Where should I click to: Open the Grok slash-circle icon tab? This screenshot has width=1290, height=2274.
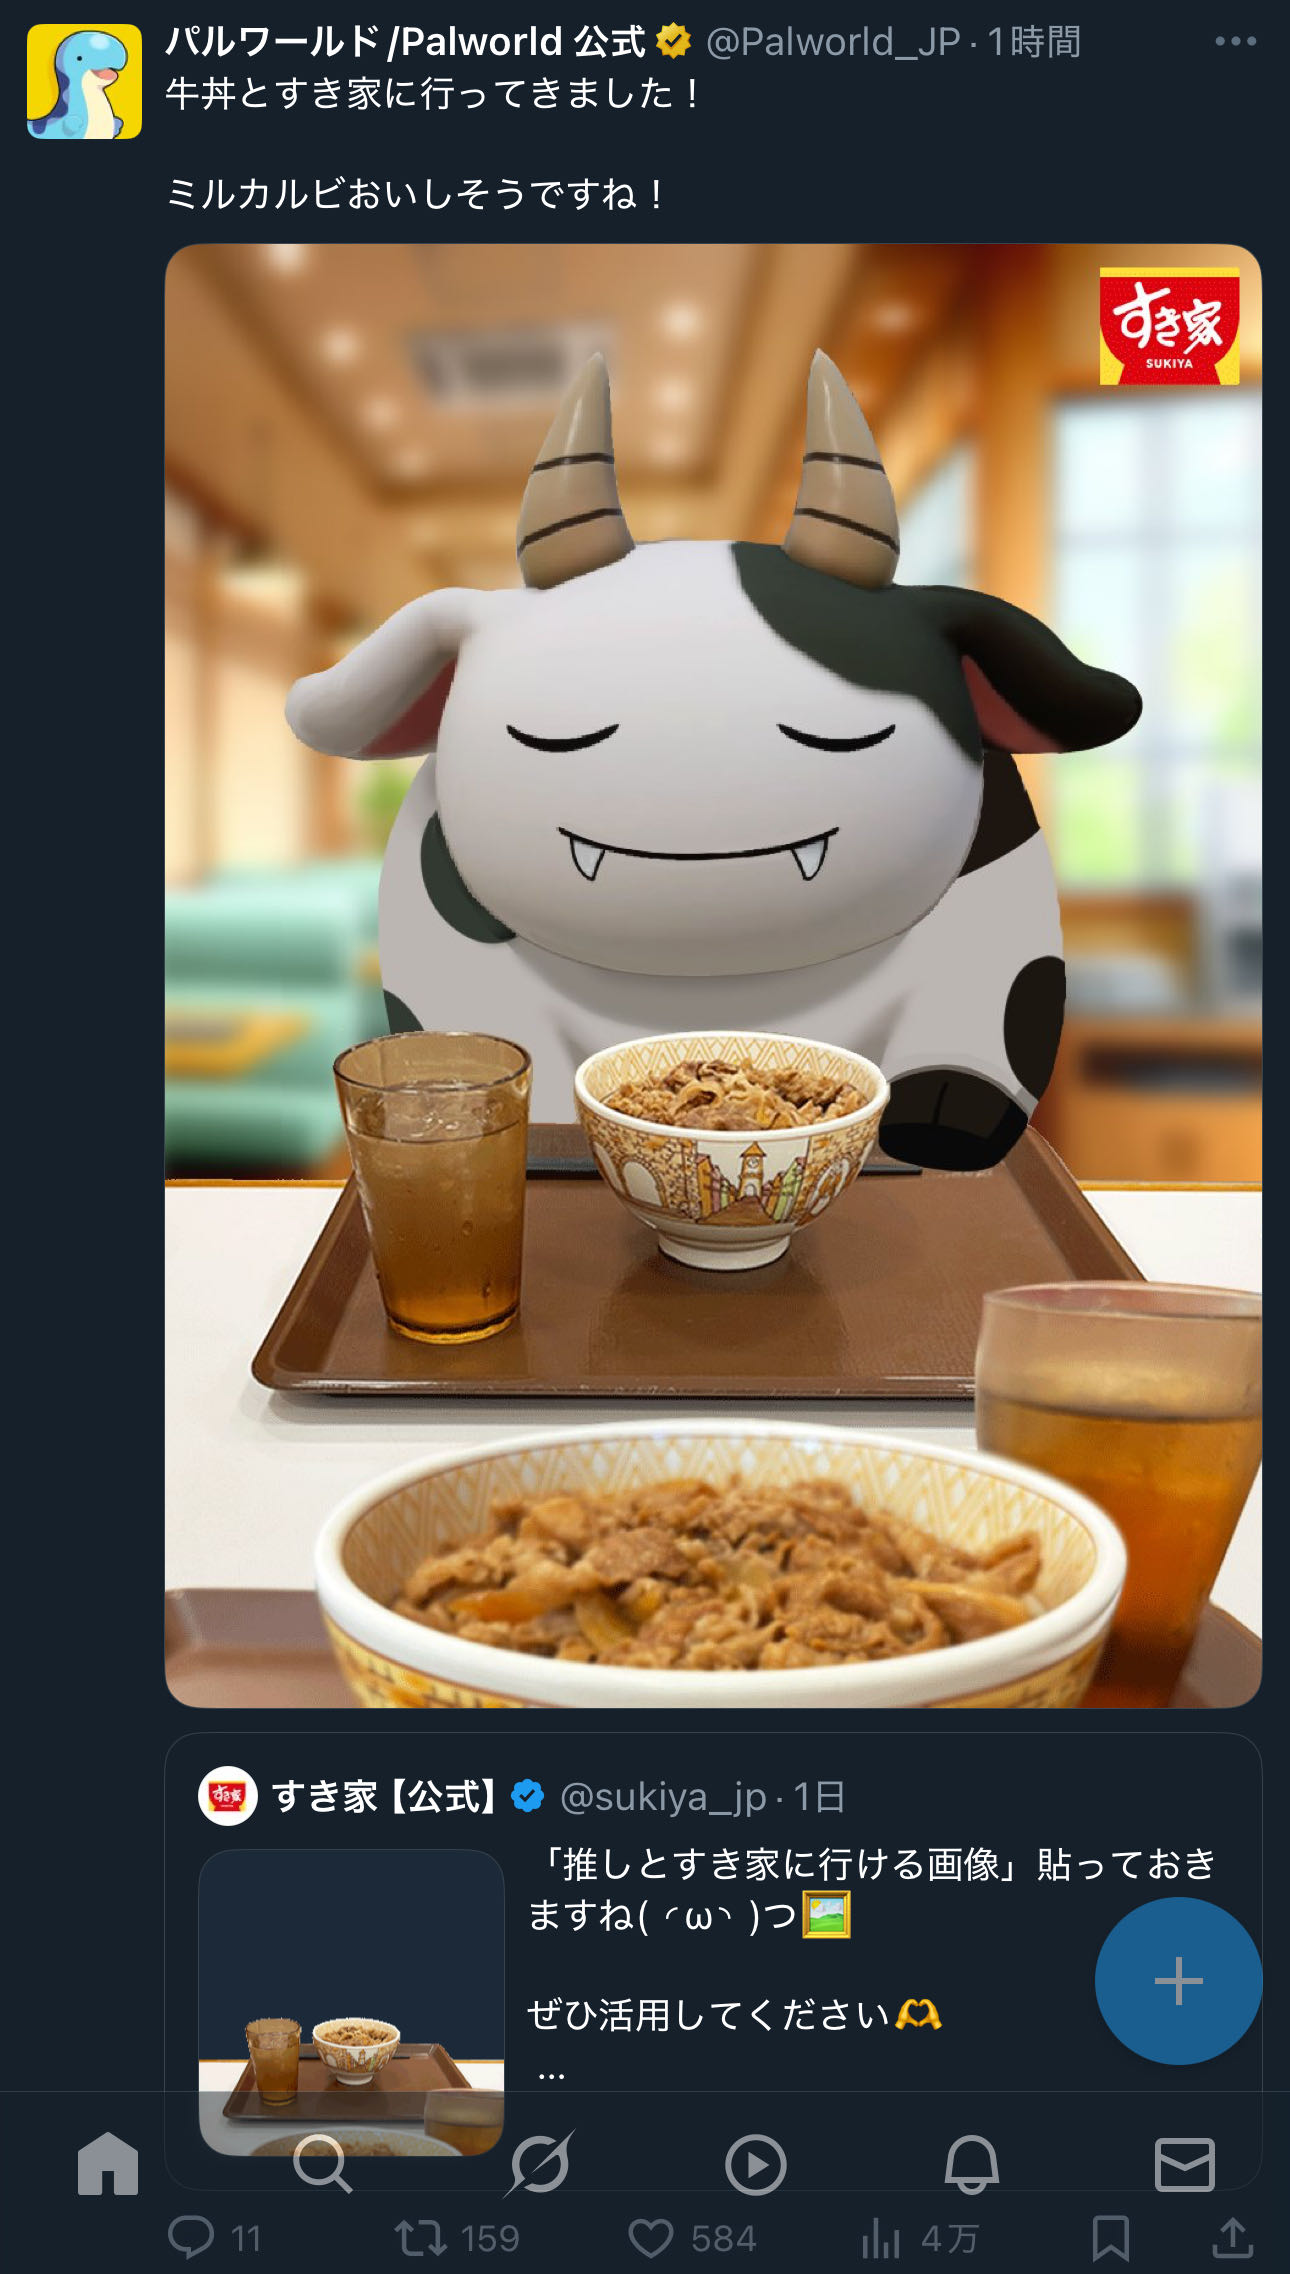tap(540, 2164)
